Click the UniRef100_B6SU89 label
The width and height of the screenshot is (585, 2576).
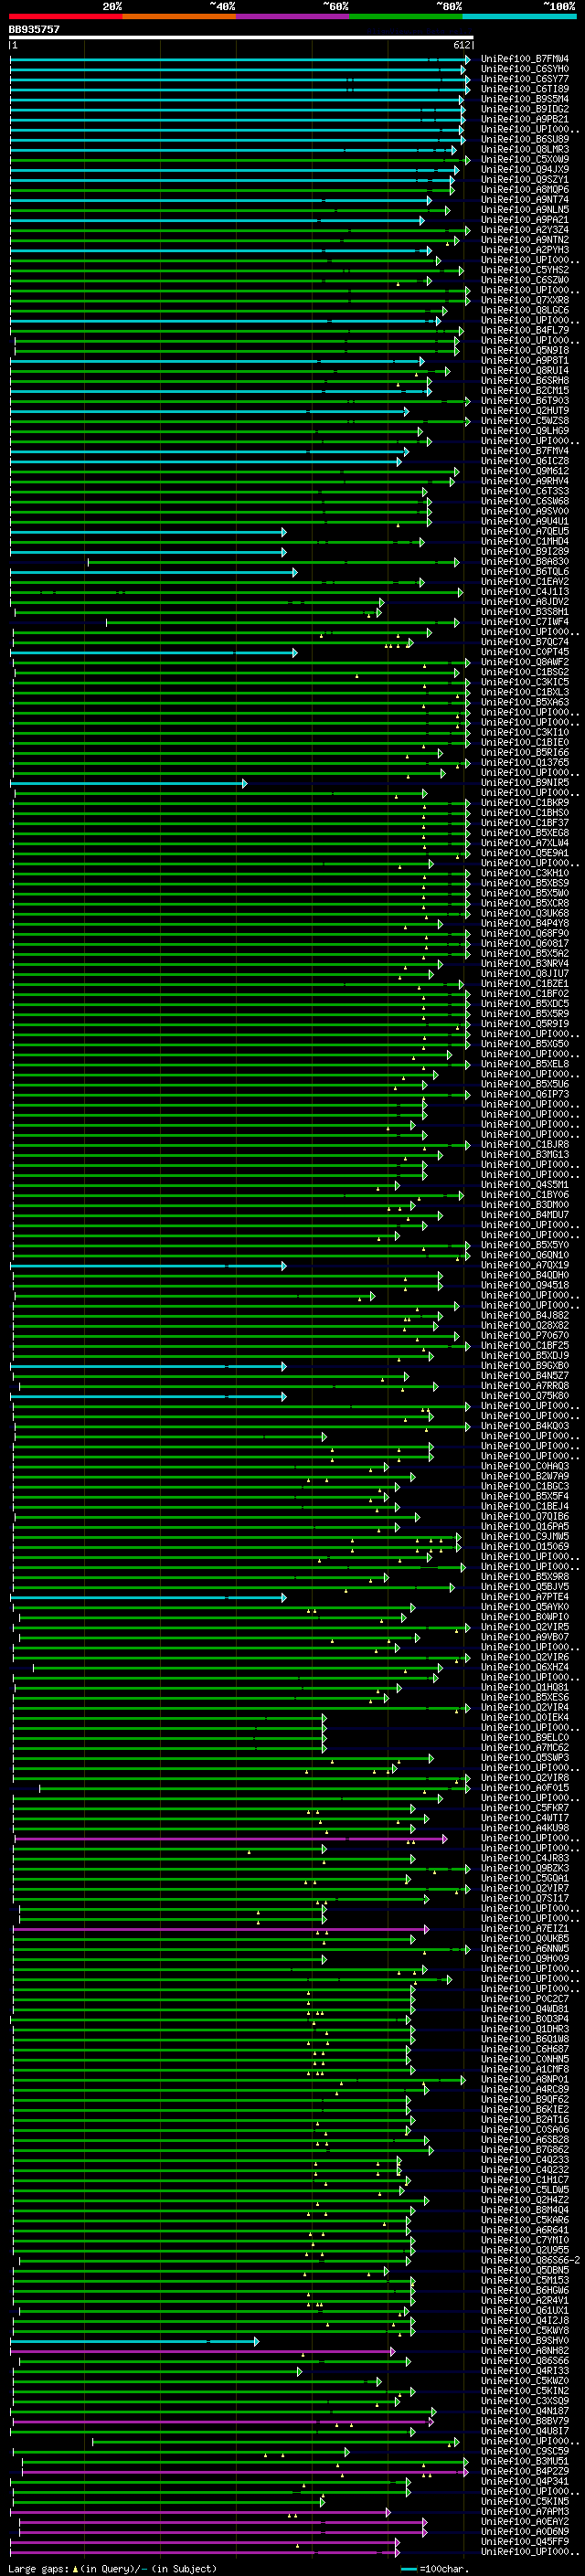[525, 139]
